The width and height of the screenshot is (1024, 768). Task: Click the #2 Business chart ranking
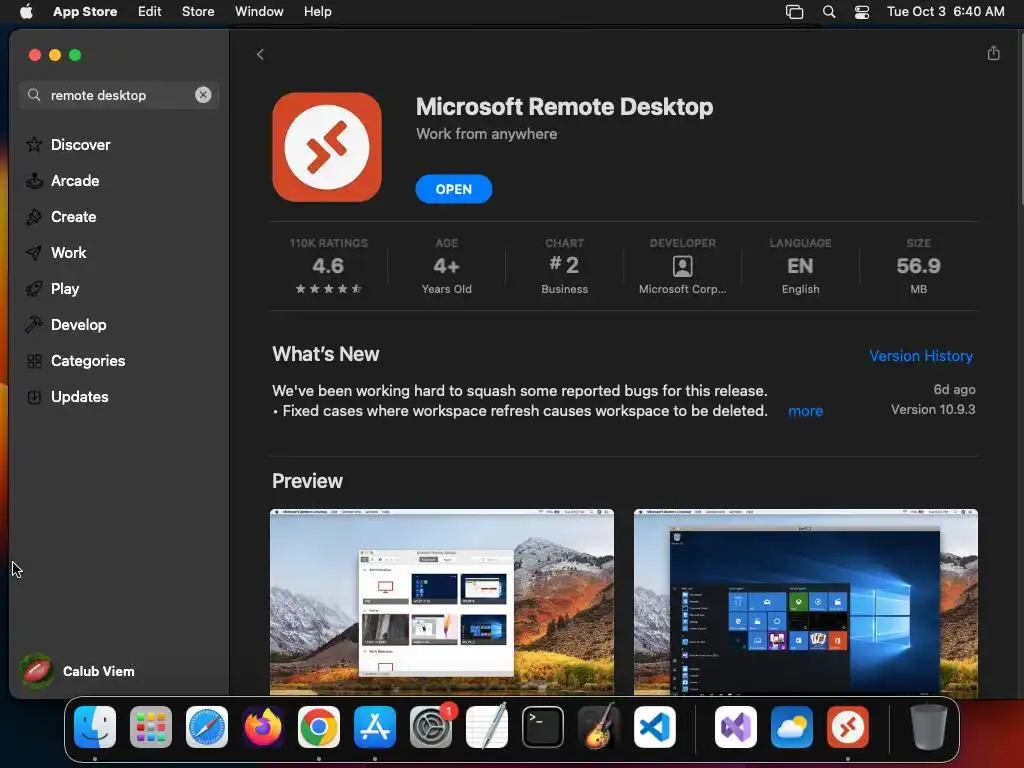coord(564,266)
